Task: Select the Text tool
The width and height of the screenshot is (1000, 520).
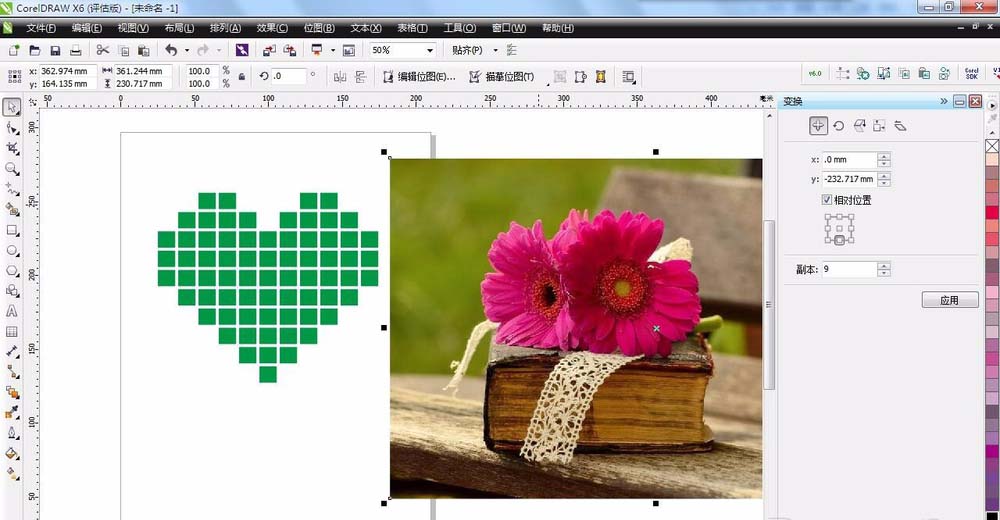Action: pyautogui.click(x=11, y=311)
